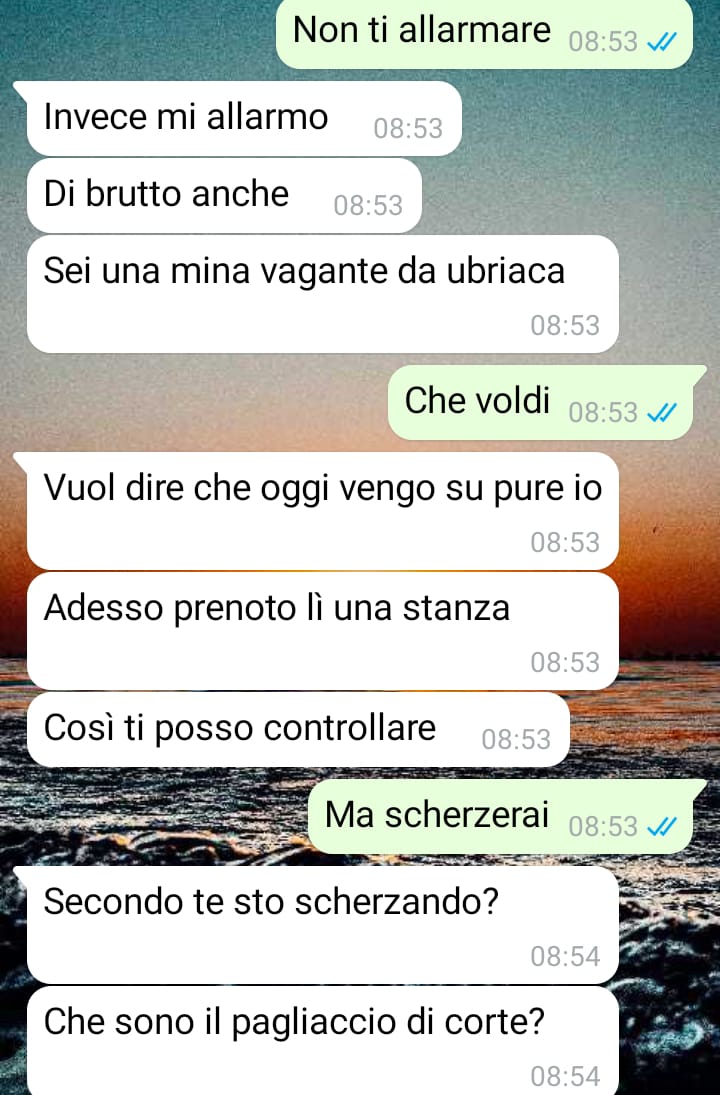Click the 08:54 timestamp under 'Secondo te sto scherzando?'

tap(565, 956)
